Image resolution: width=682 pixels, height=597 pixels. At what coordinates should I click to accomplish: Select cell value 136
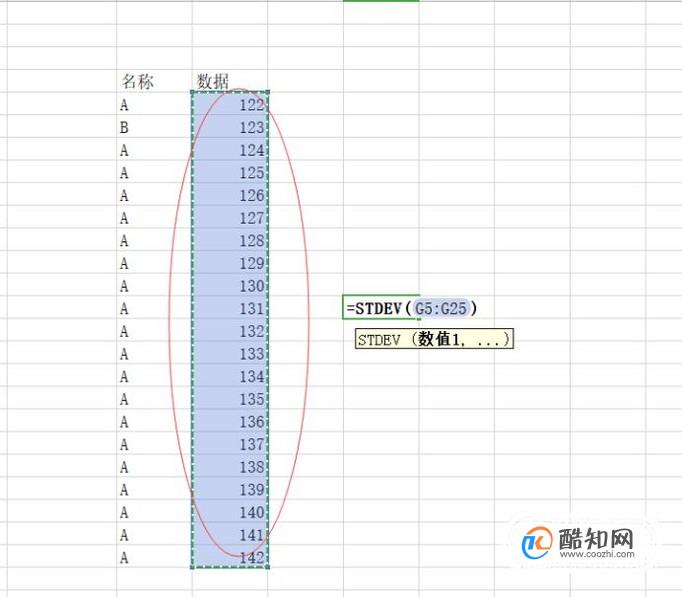pos(230,420)
